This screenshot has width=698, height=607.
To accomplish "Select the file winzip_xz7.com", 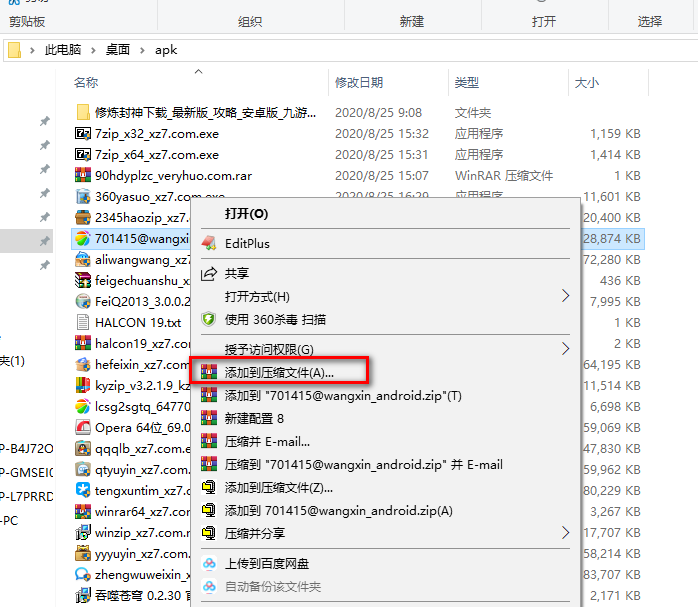I will point(142,533).
